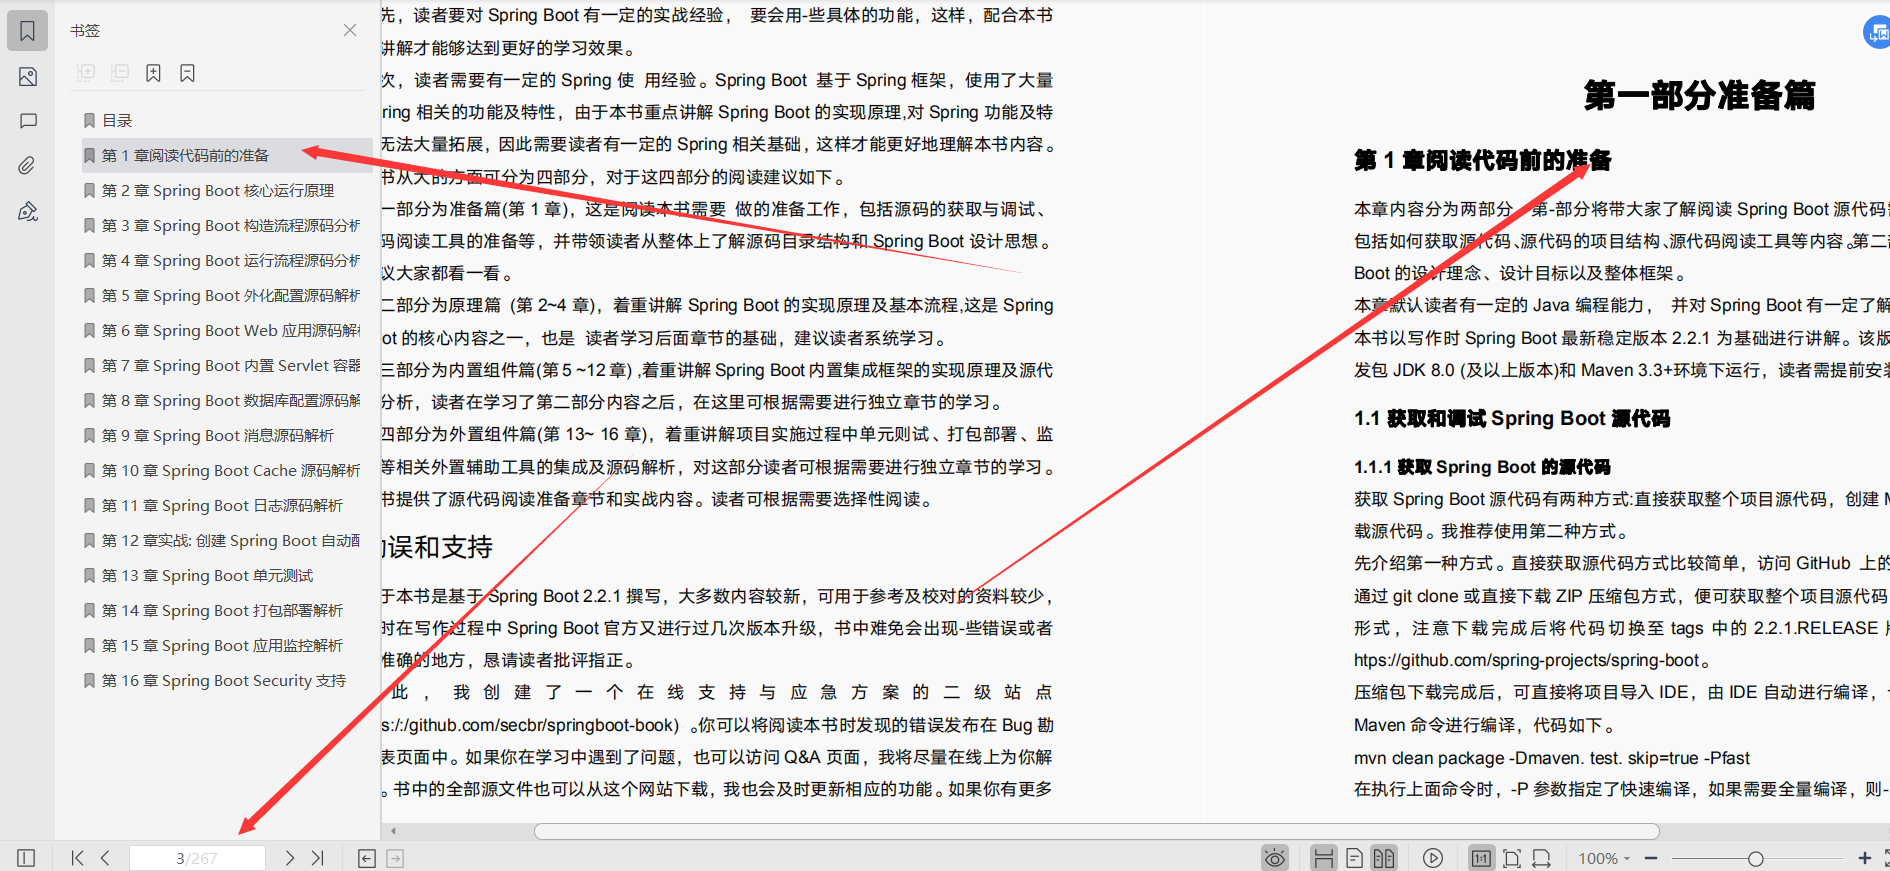Toggle the navigation sidebar at bottom left
The width and height of the screenshot is (1890, 871).
(26, 858)
